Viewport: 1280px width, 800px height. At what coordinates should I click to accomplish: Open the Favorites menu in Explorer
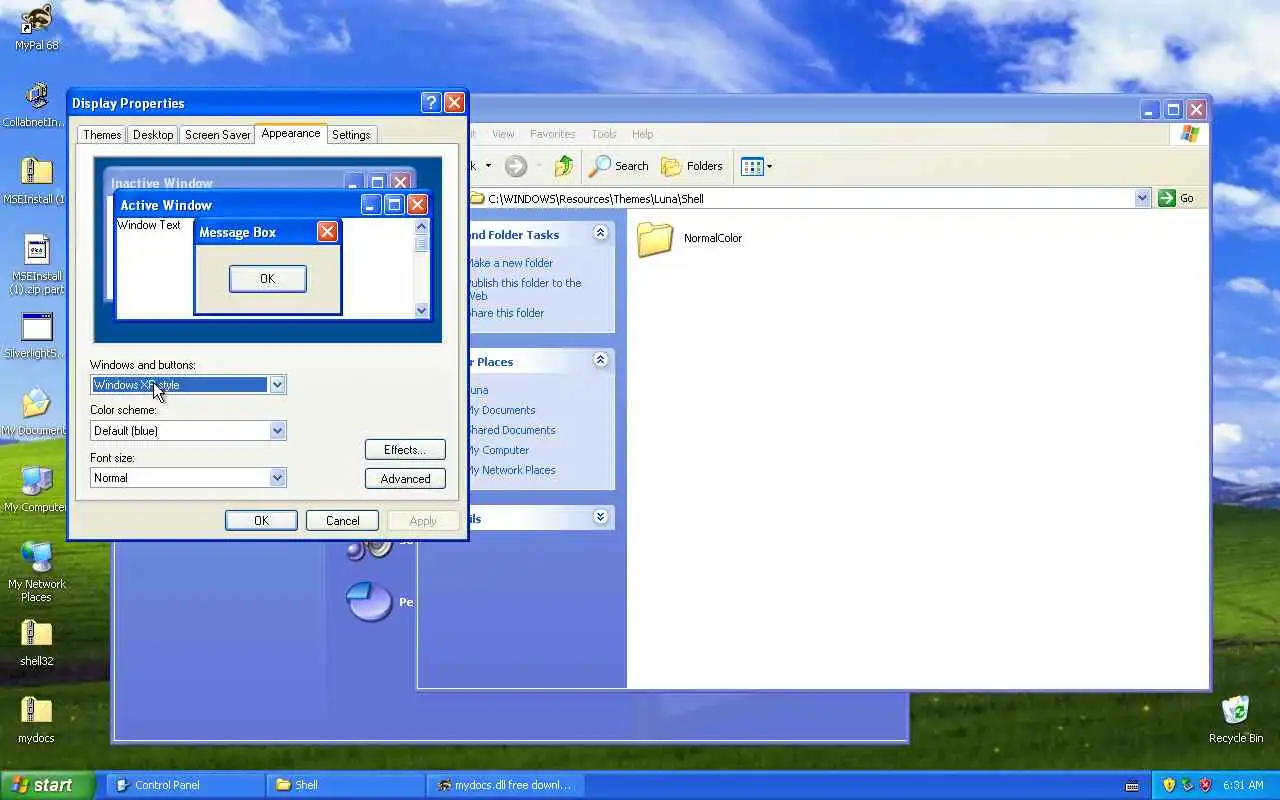(x=552, y=134)
